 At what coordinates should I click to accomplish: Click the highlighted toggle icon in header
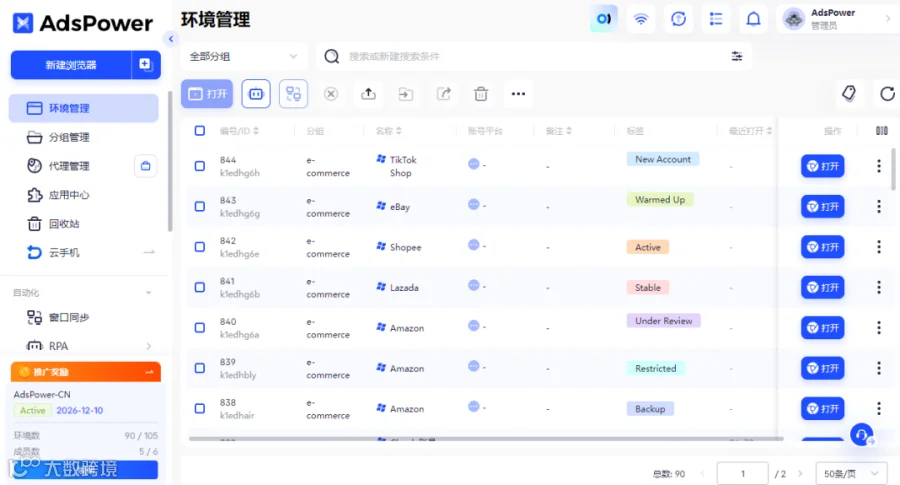point(604,19)
